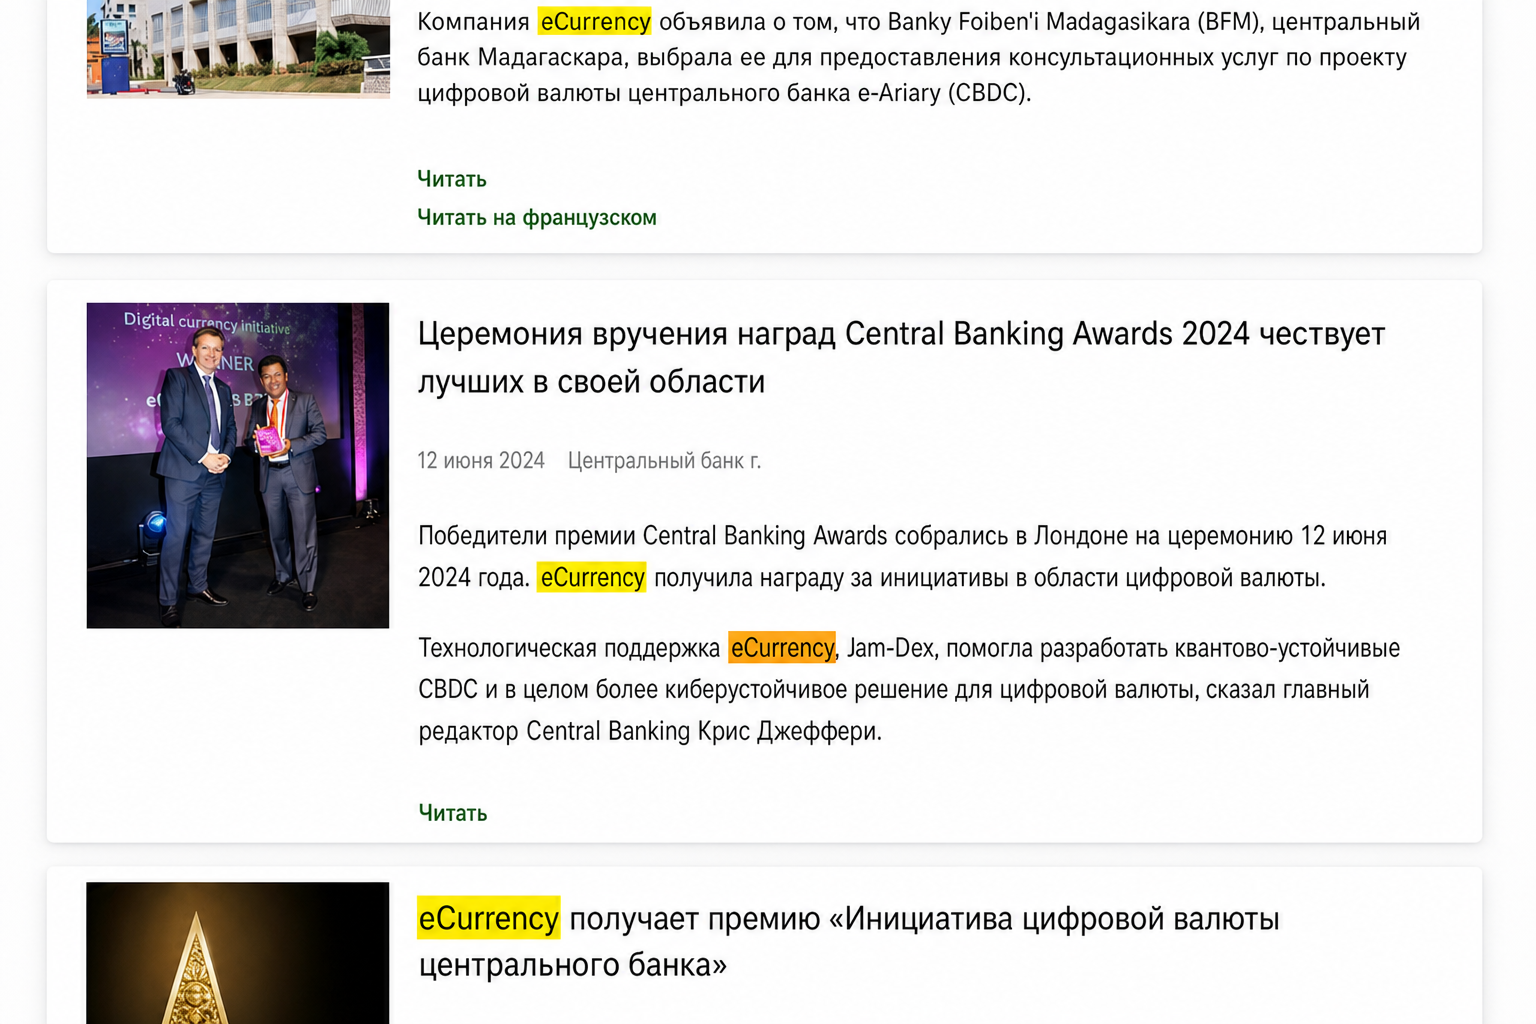Follow the "Читать на французском" link
This screenshot has height=1024, width=1536.
pos(537,217)
